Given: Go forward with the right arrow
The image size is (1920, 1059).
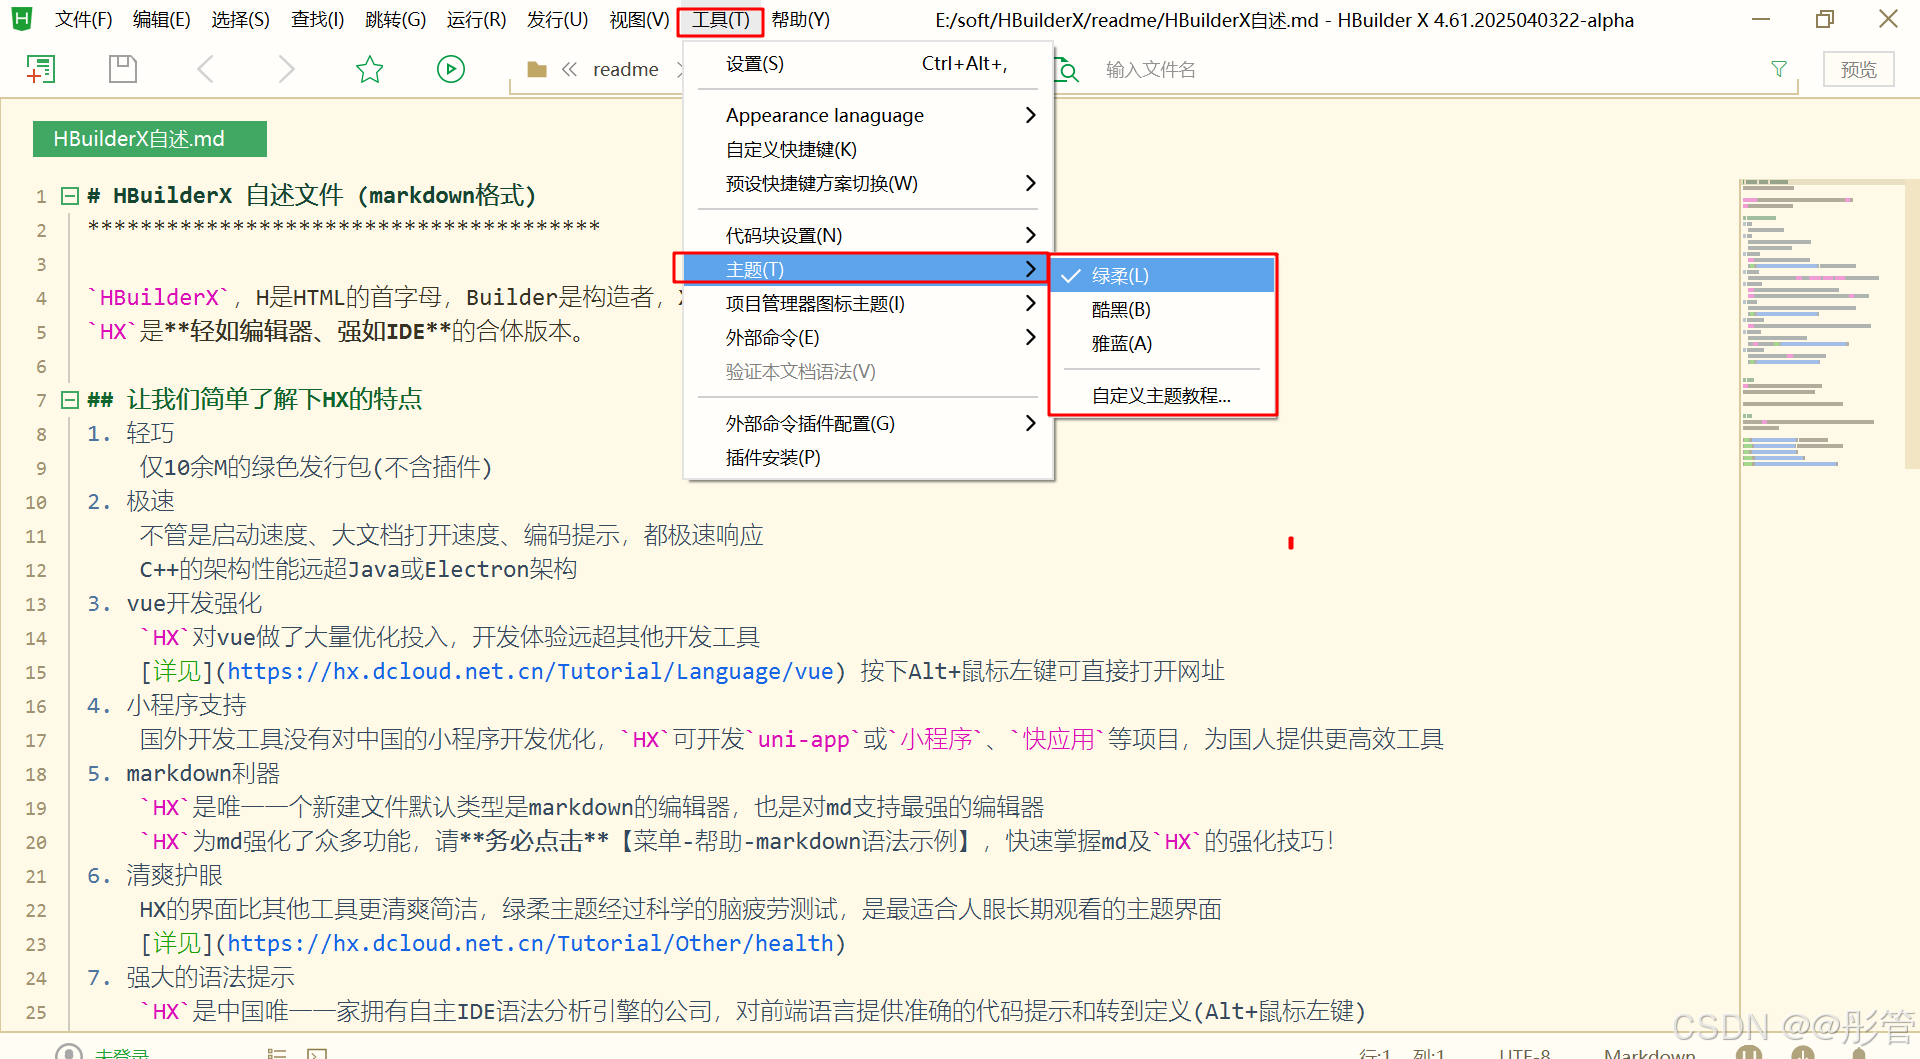Looking at the screenshot, I should tap(286, 69).
